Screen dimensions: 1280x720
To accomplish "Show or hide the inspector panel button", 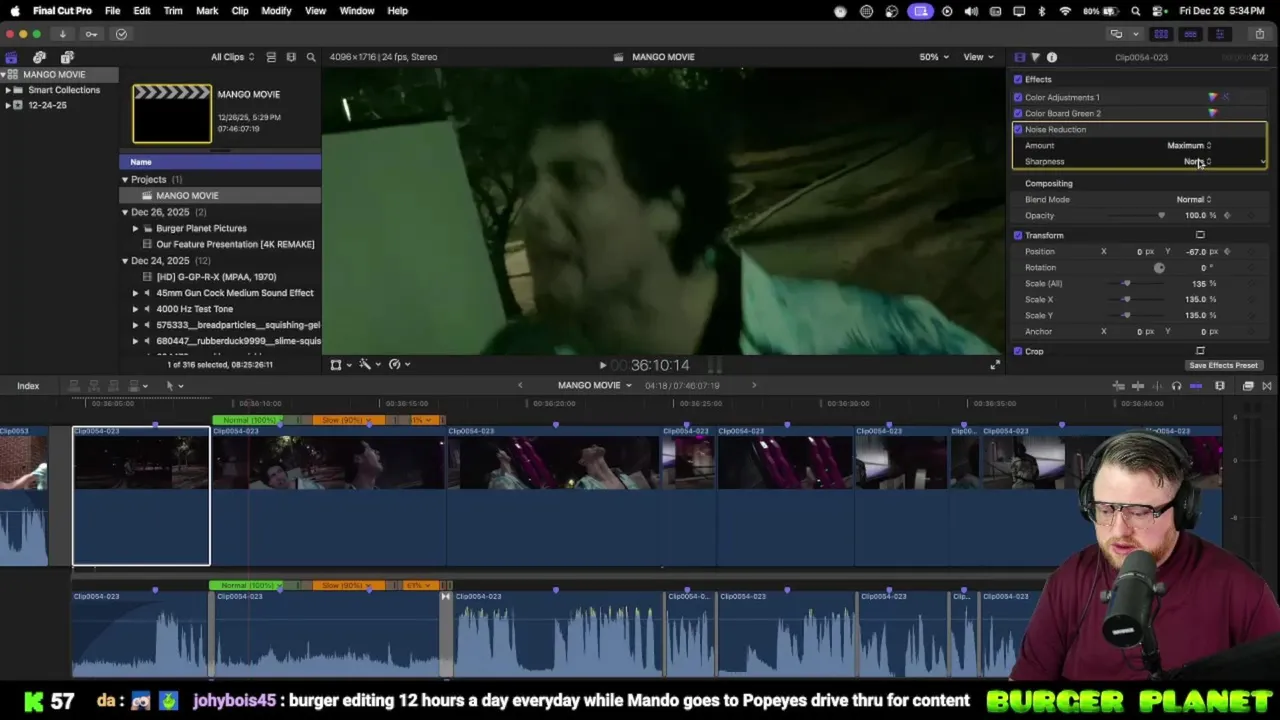I will tap(1219, 34).
